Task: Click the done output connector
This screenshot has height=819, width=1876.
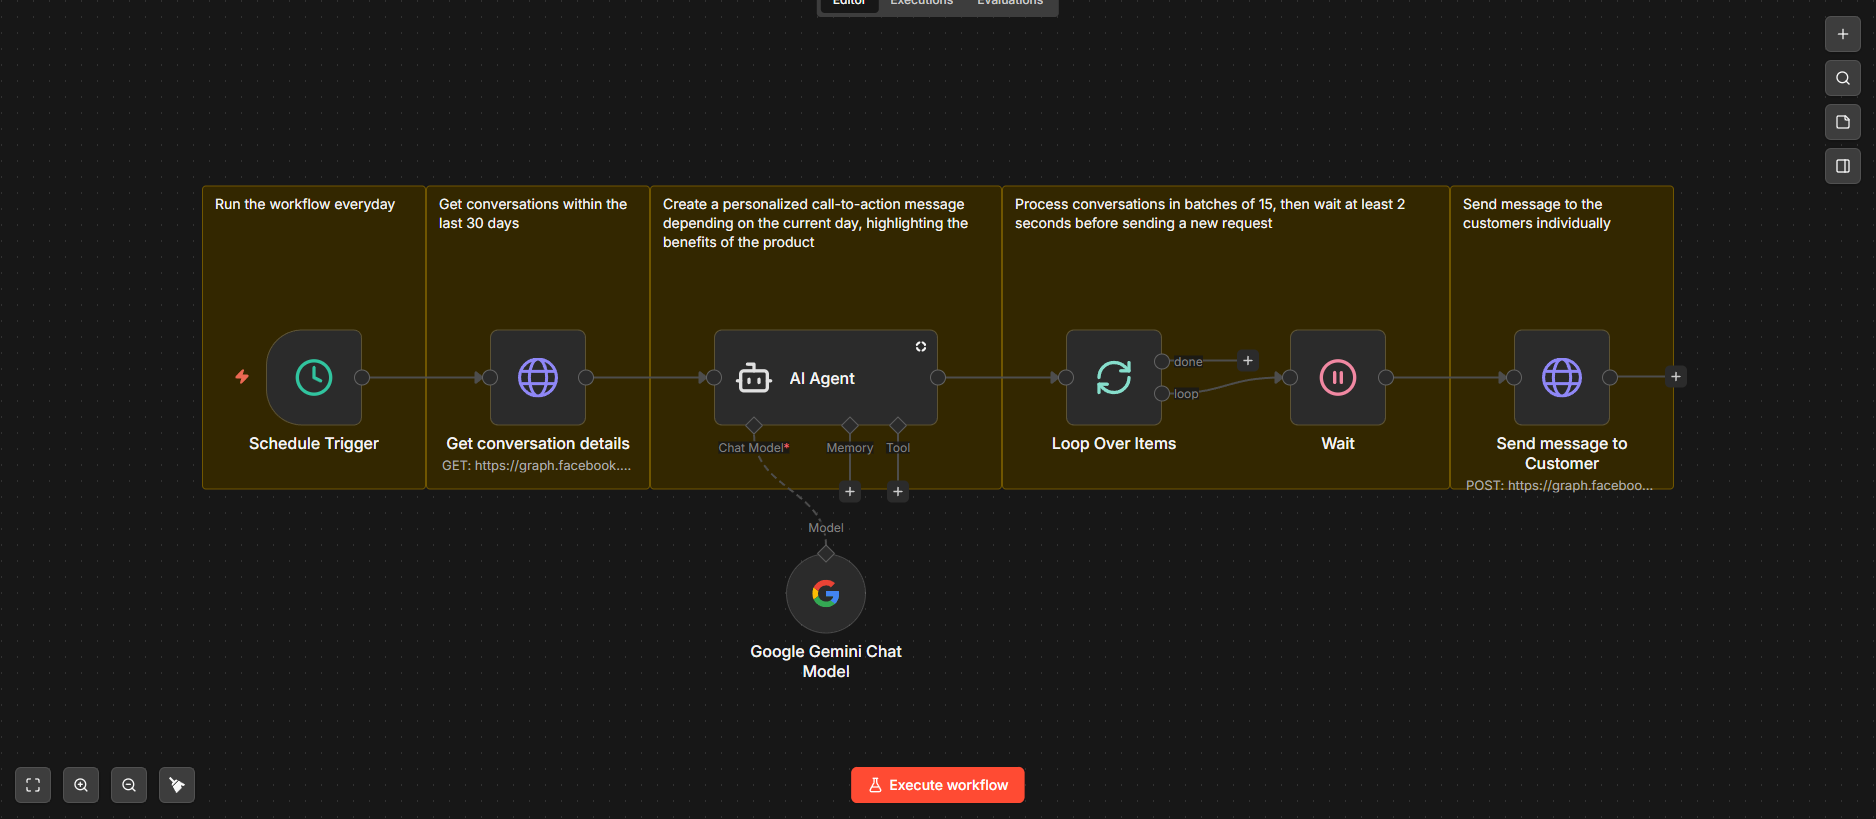Action: (1162, 362)
